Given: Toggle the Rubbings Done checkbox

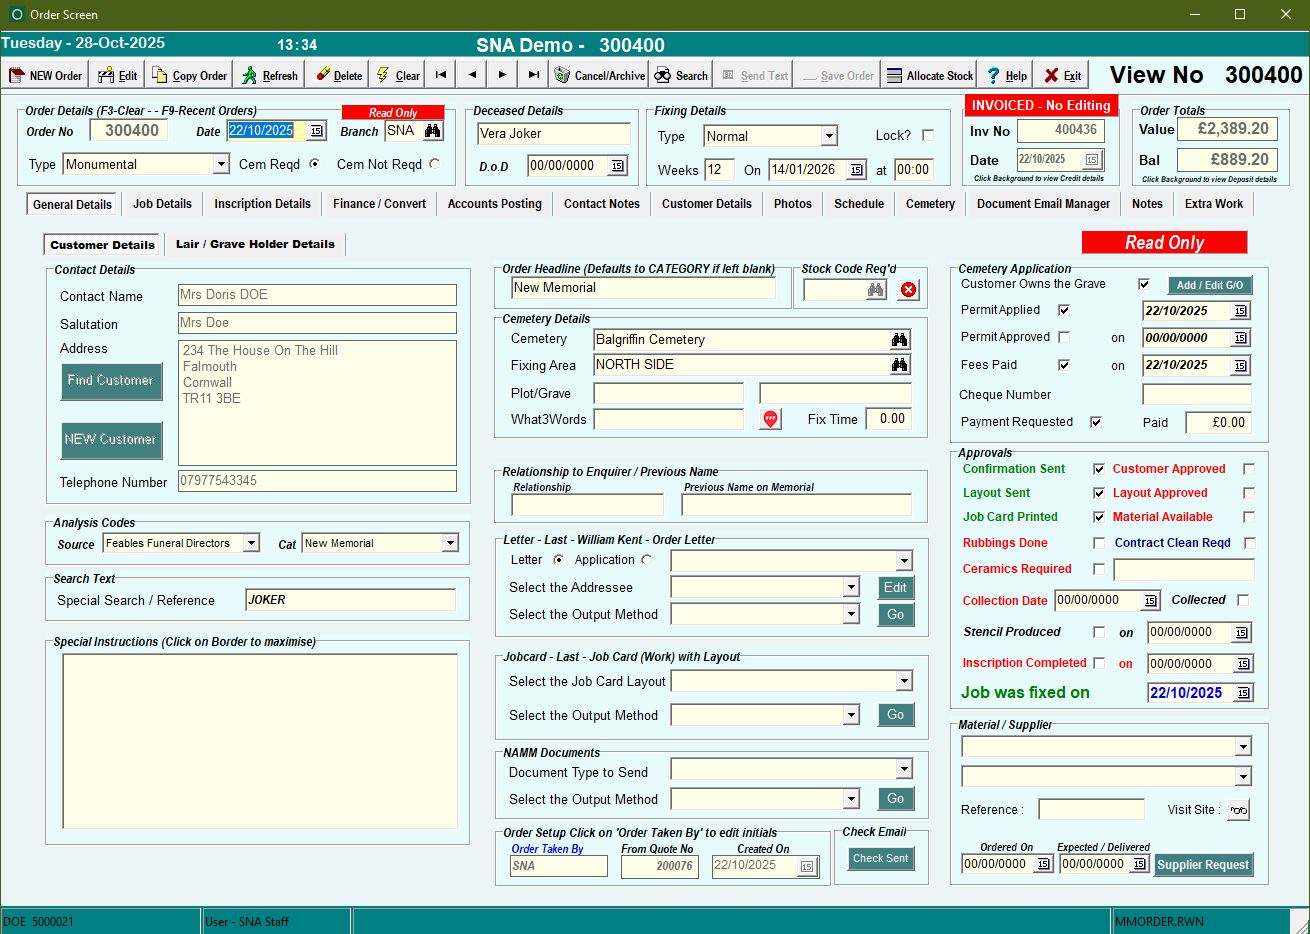Looking at the screenshot, I should pos(1099,543).
